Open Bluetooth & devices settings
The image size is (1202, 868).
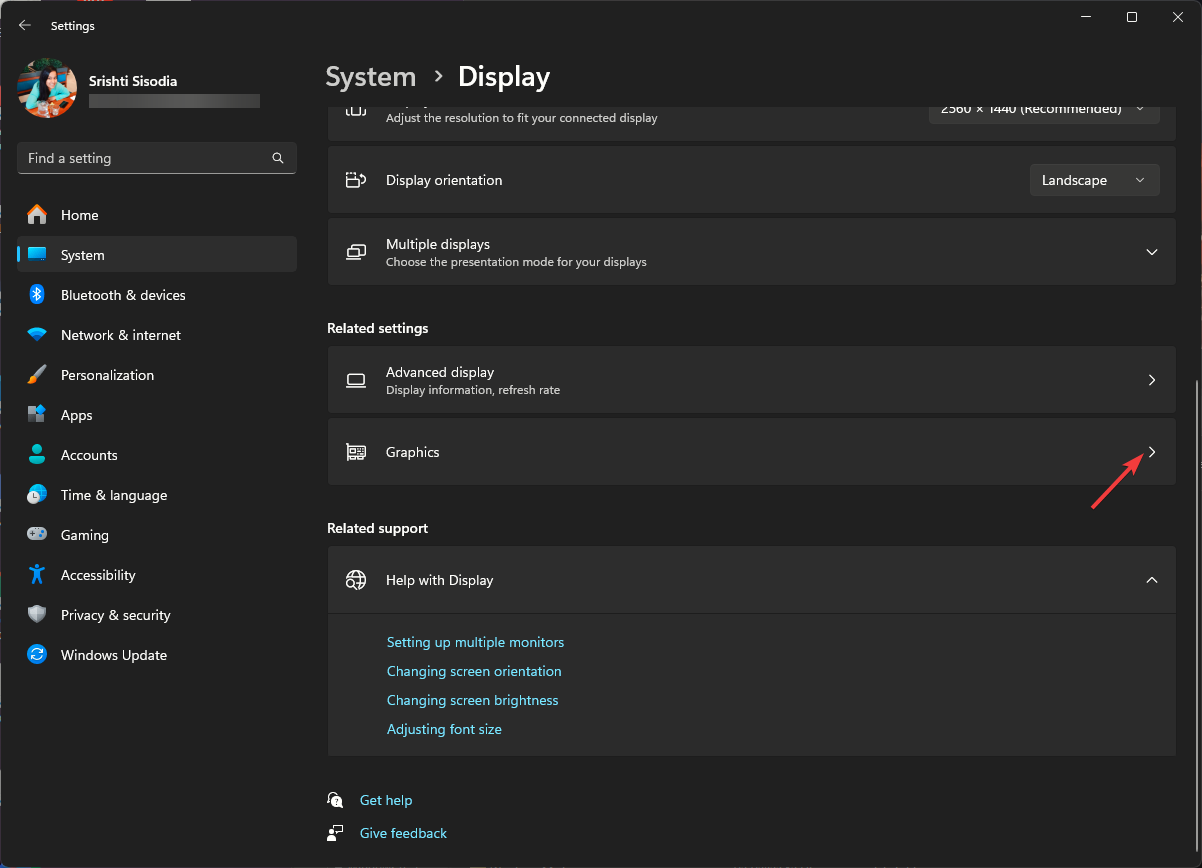[157, 295]
